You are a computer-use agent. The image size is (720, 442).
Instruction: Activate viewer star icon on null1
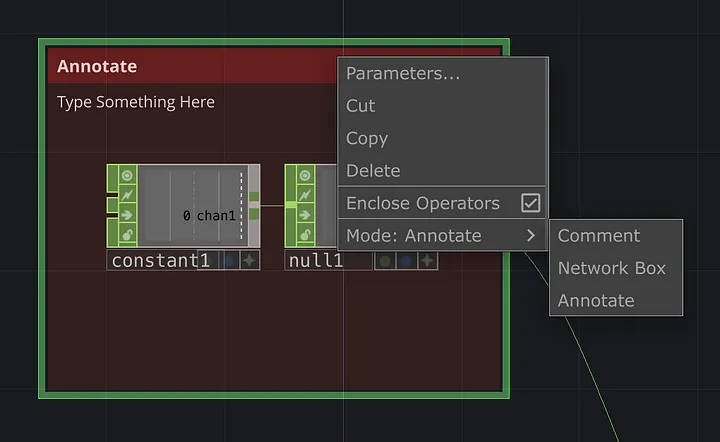(x=427, y=261)
